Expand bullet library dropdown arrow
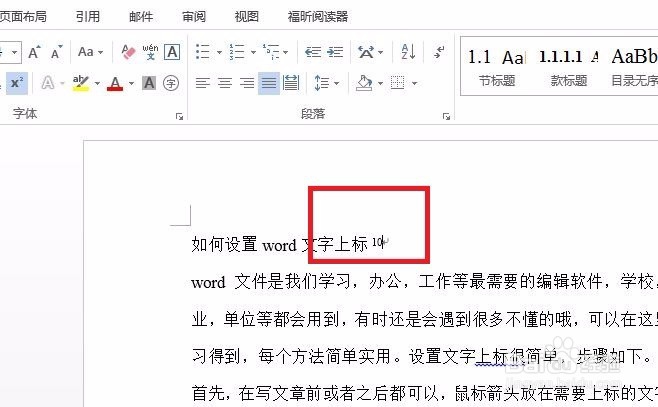The width and height of the screenshot is (658, 407). pyautogui.click(x=219, y=52)
